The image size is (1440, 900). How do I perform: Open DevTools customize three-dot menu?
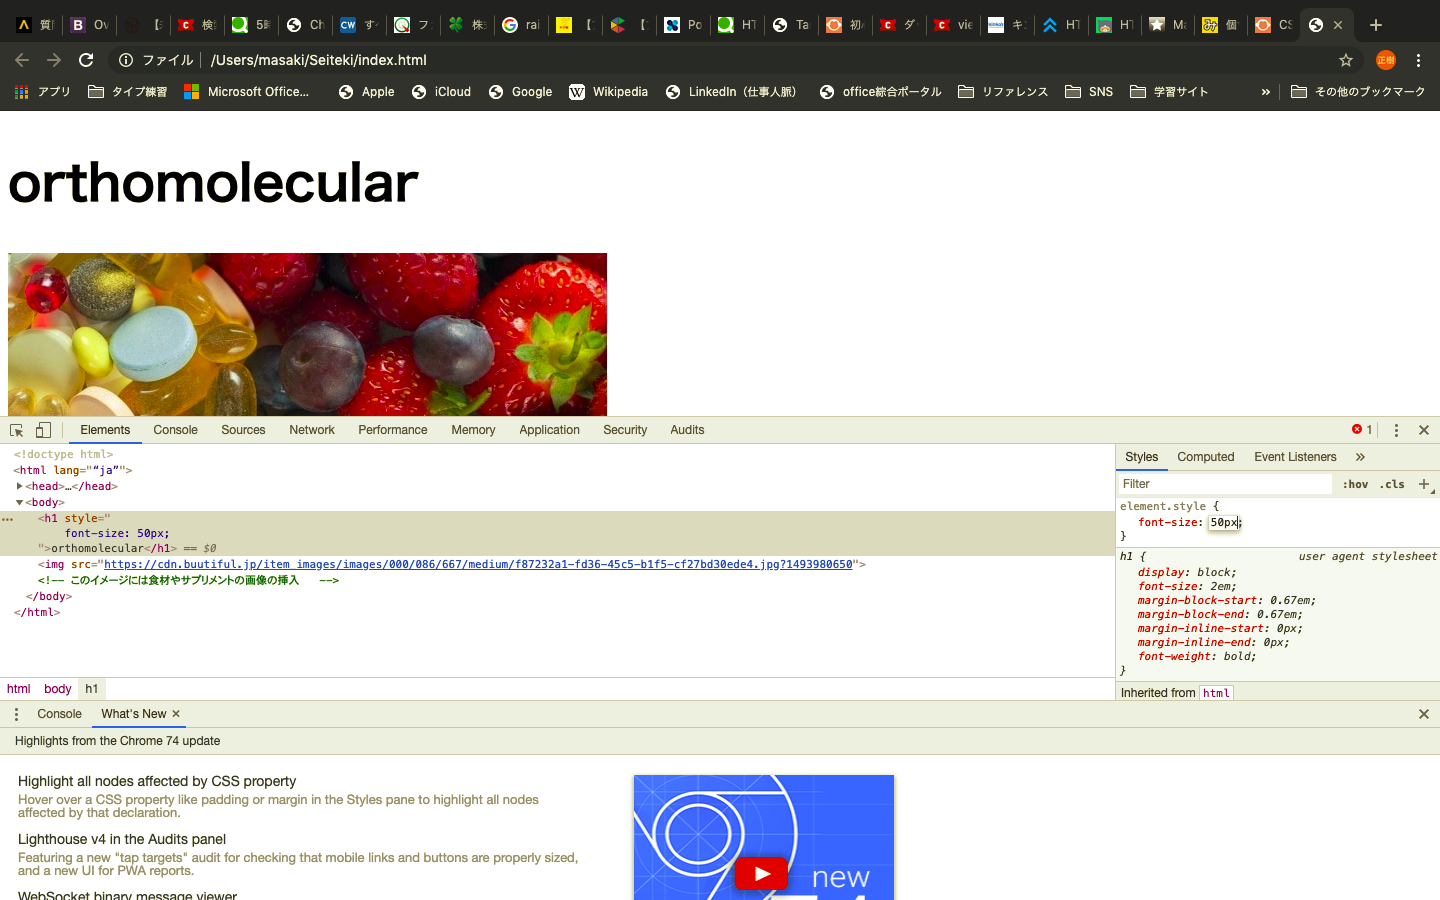point(1396,430)
